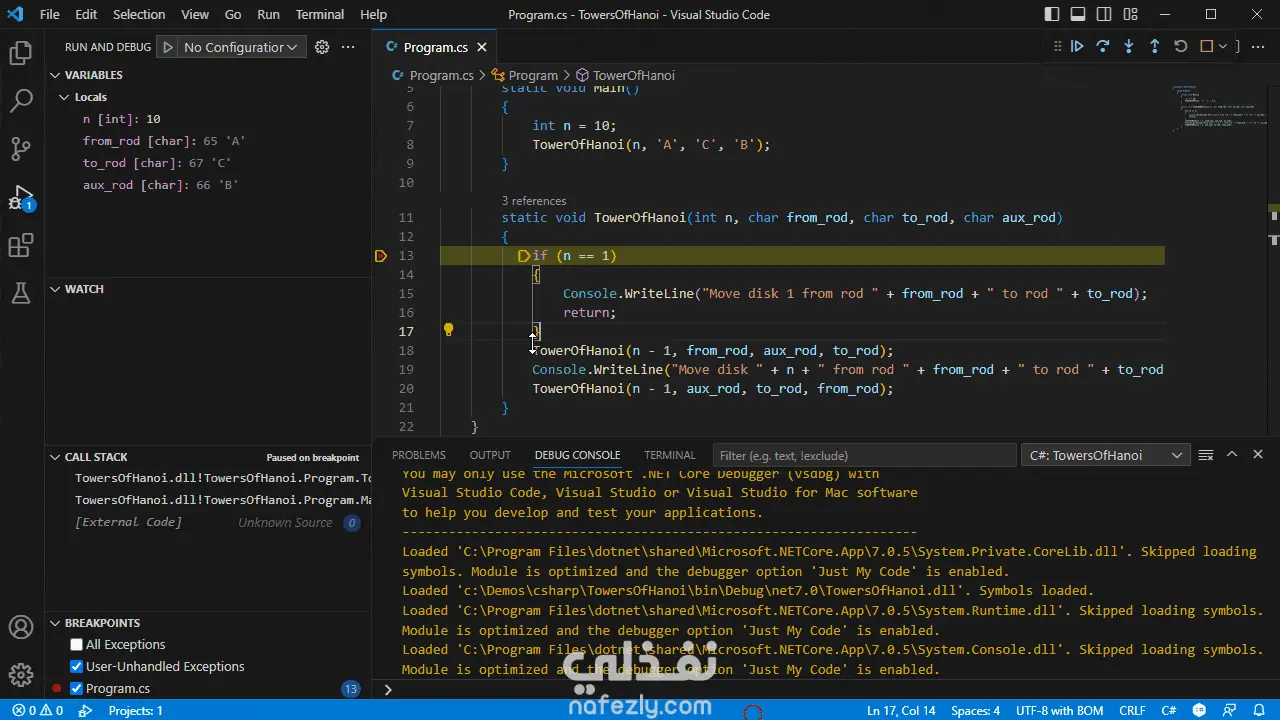Click Stop in the debug toolbar

1206,46
